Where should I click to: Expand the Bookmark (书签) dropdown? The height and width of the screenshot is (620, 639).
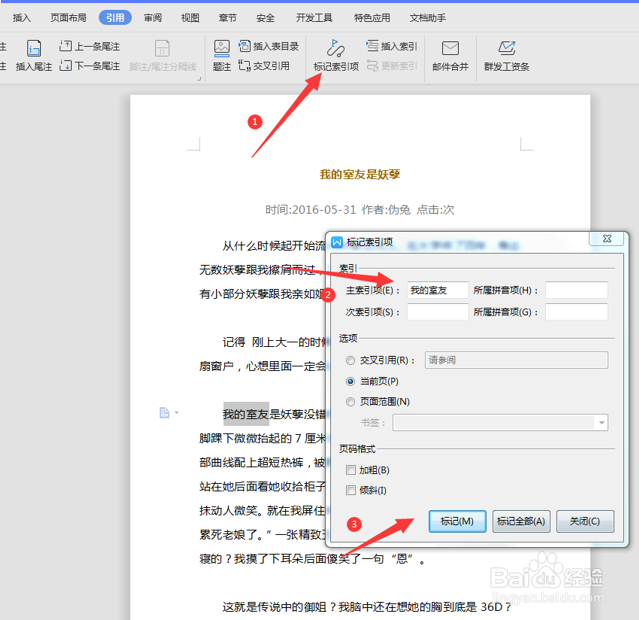coord(602,423)
